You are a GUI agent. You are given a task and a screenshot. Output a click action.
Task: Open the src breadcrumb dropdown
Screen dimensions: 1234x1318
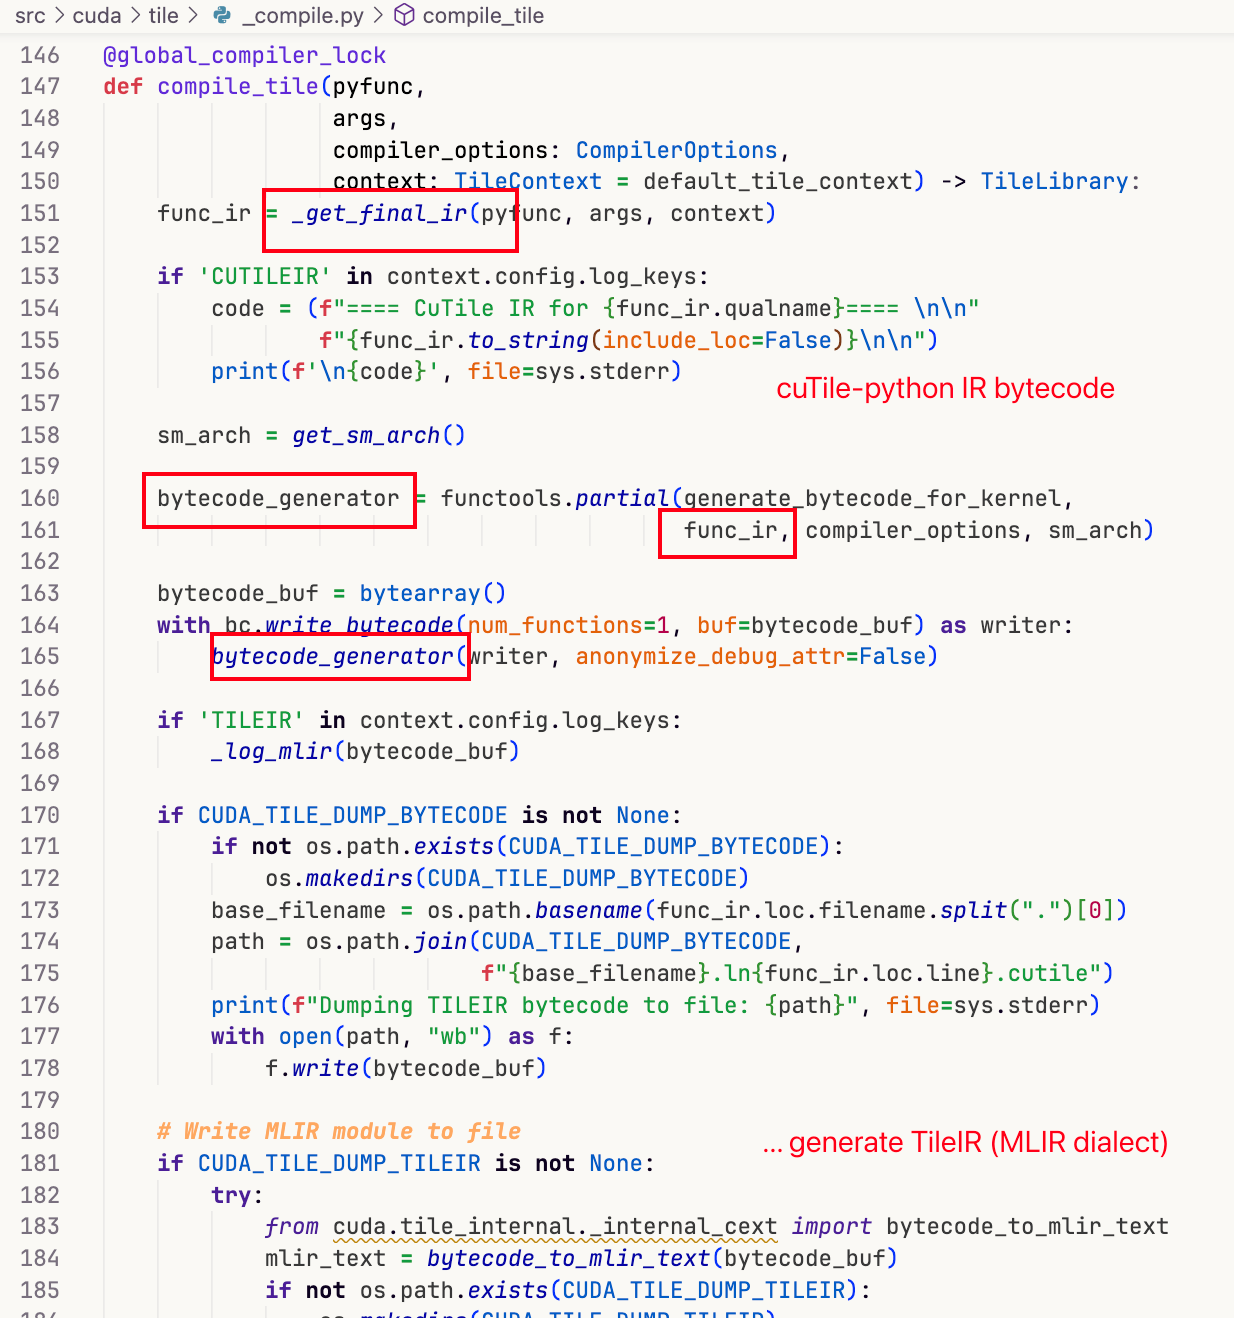pos(28,15)
